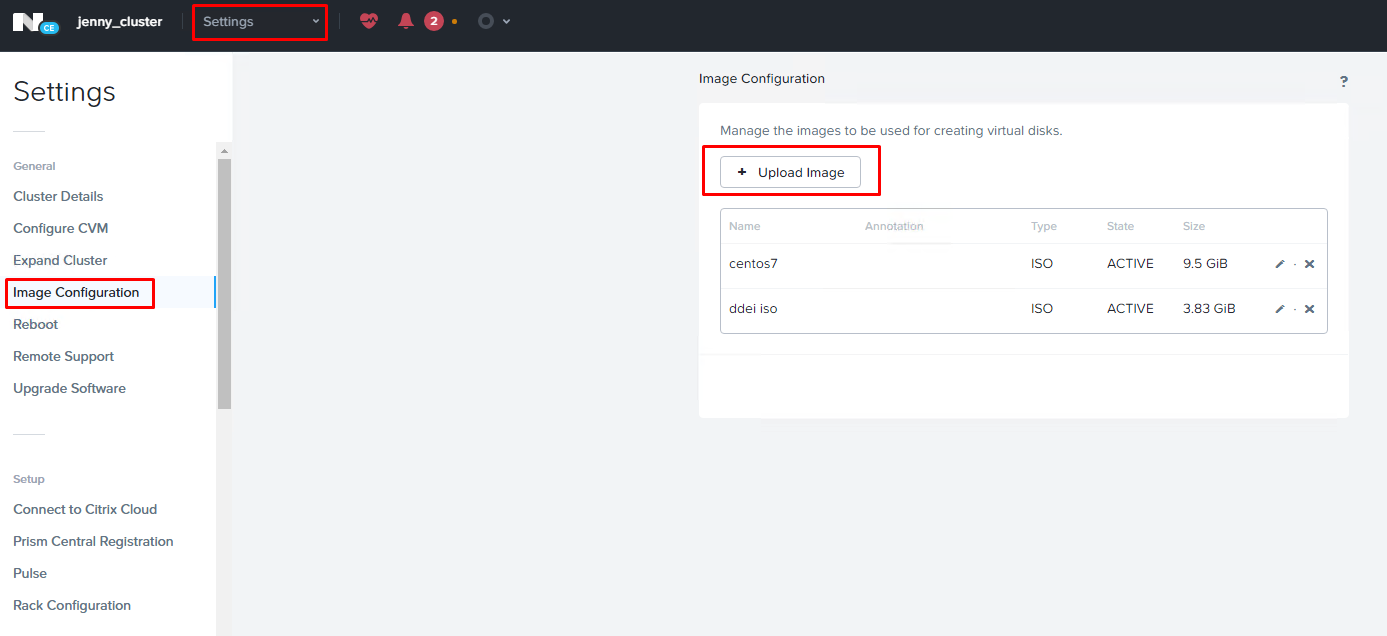Expand the tasks circle dropdown

494,21
